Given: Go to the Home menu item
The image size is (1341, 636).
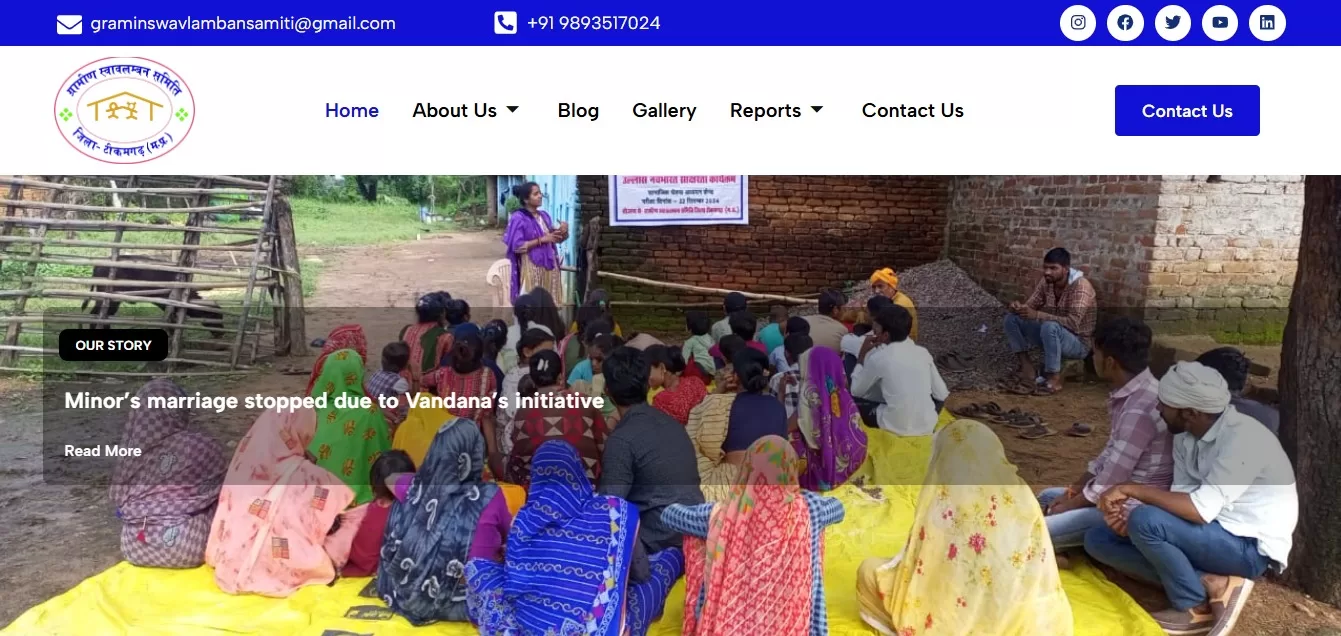Looking at the screenshot, I should (352, 111).
